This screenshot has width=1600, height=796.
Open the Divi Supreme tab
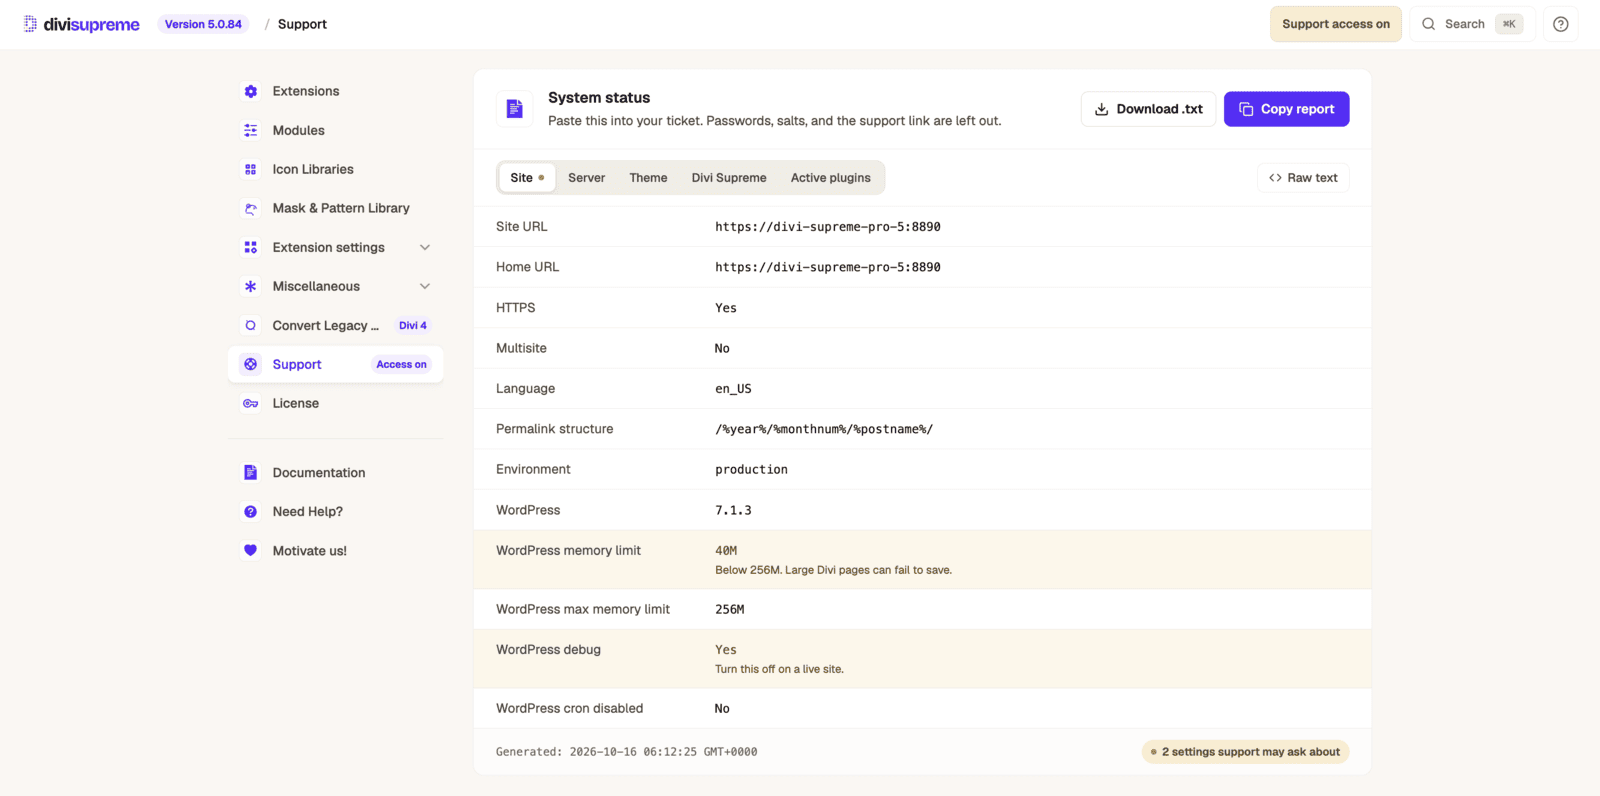pyautogui.click(x=729, y=178)
